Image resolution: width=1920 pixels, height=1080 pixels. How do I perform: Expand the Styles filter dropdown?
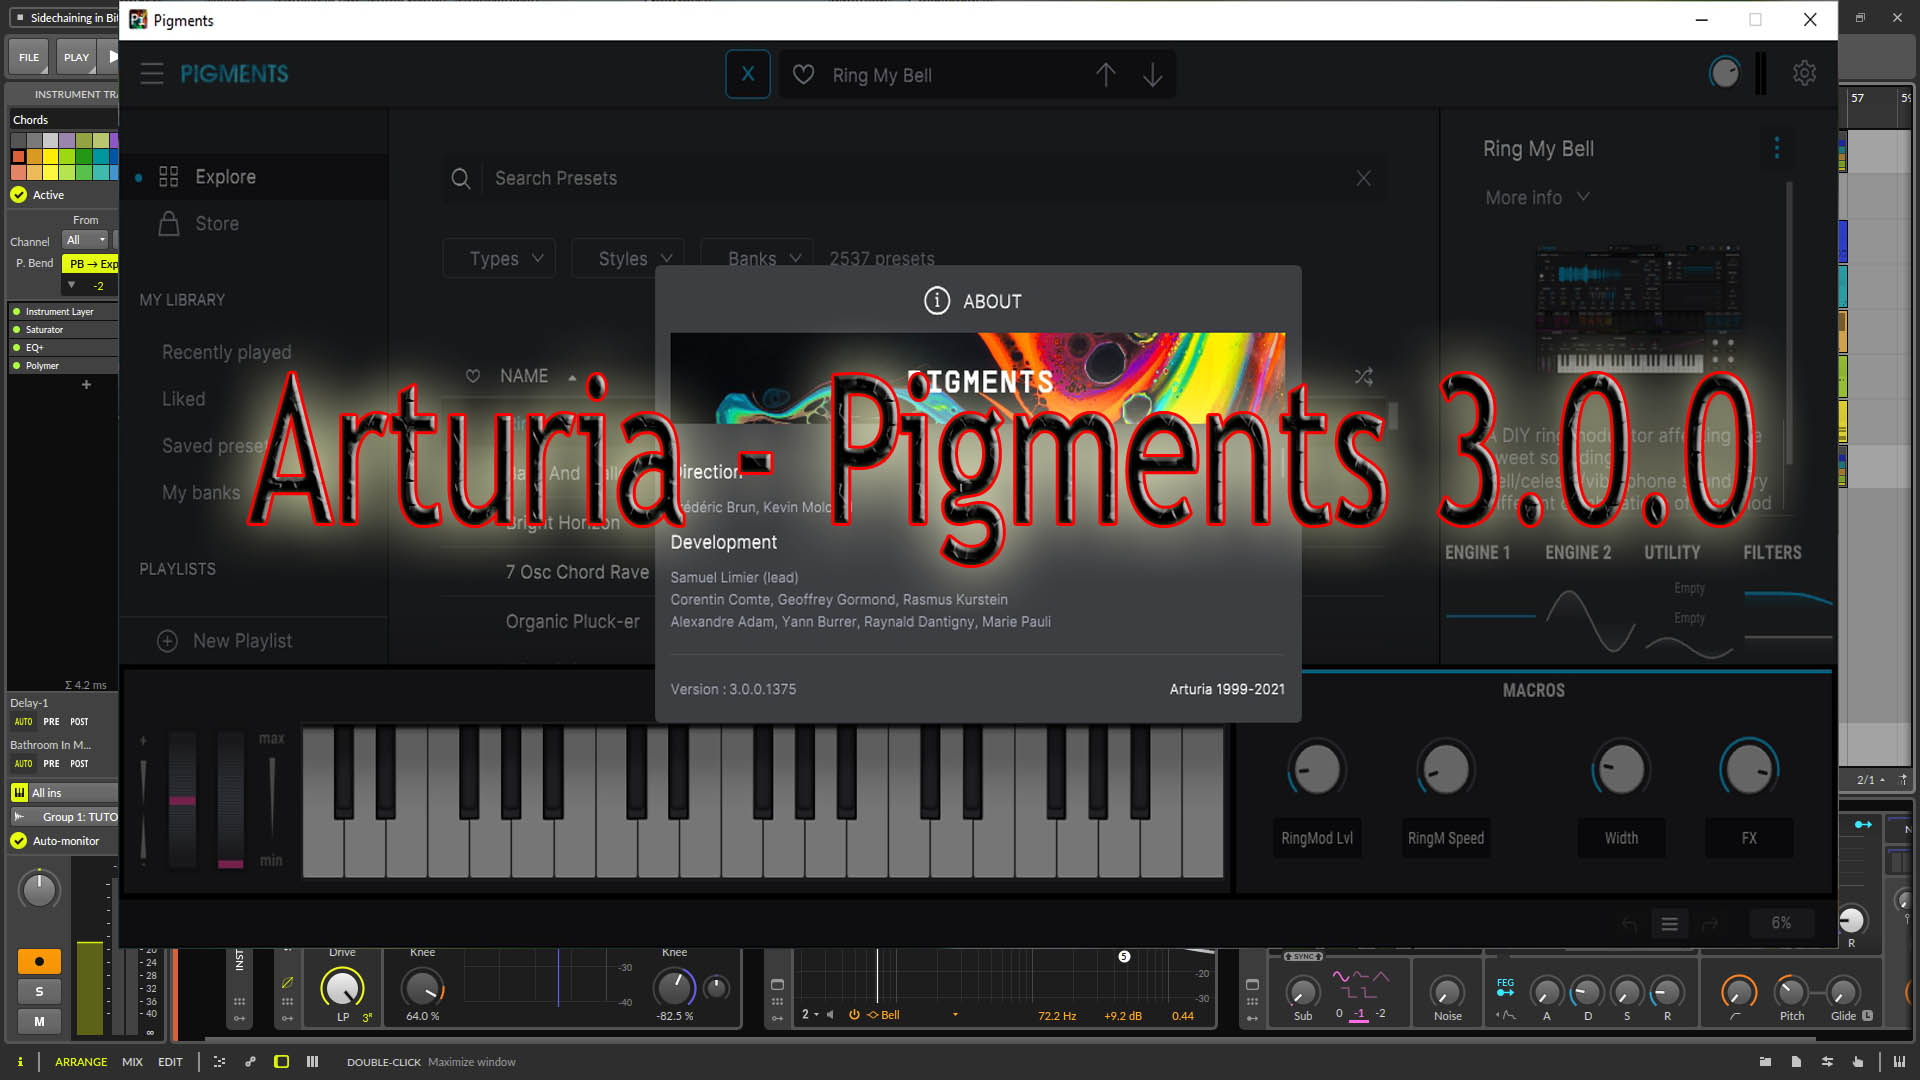[628, 259]
